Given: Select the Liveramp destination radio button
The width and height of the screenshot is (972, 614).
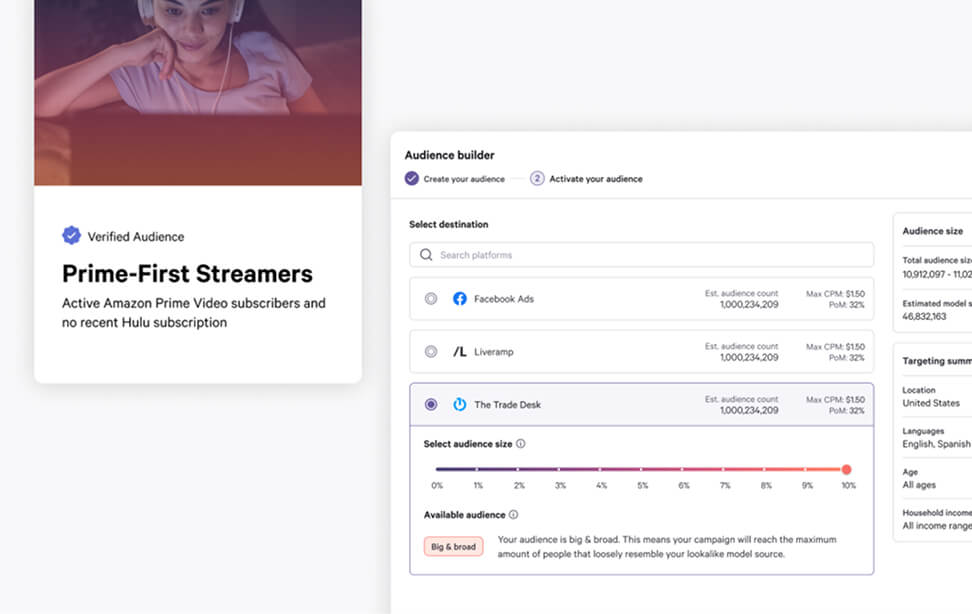Looking at the screenshot, I should (x=430, y=351).
